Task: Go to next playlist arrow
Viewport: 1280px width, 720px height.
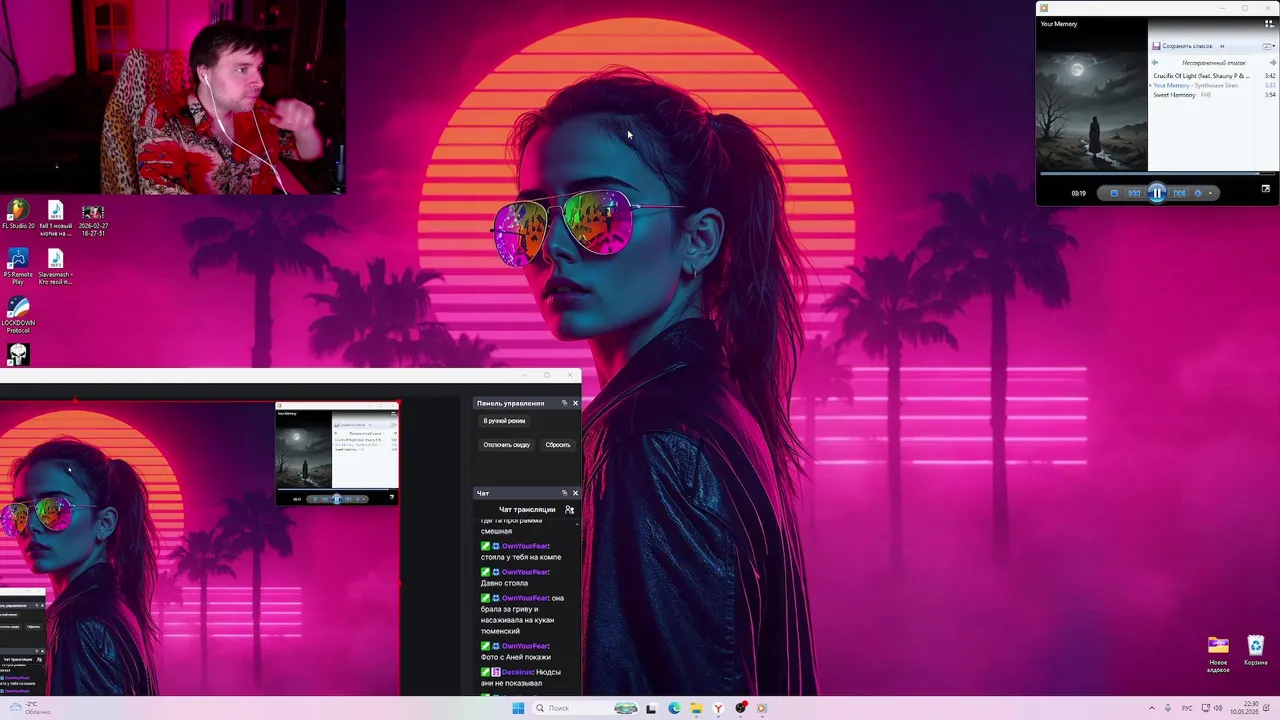Action: click(1273, 63)
